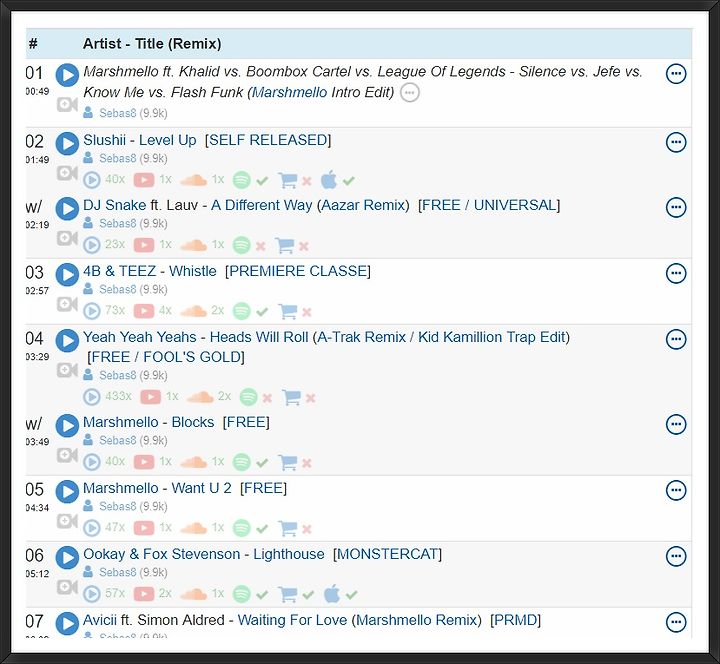
Task: Open Spotify icon for Marshmello Blocks
Action: [241, 462]
